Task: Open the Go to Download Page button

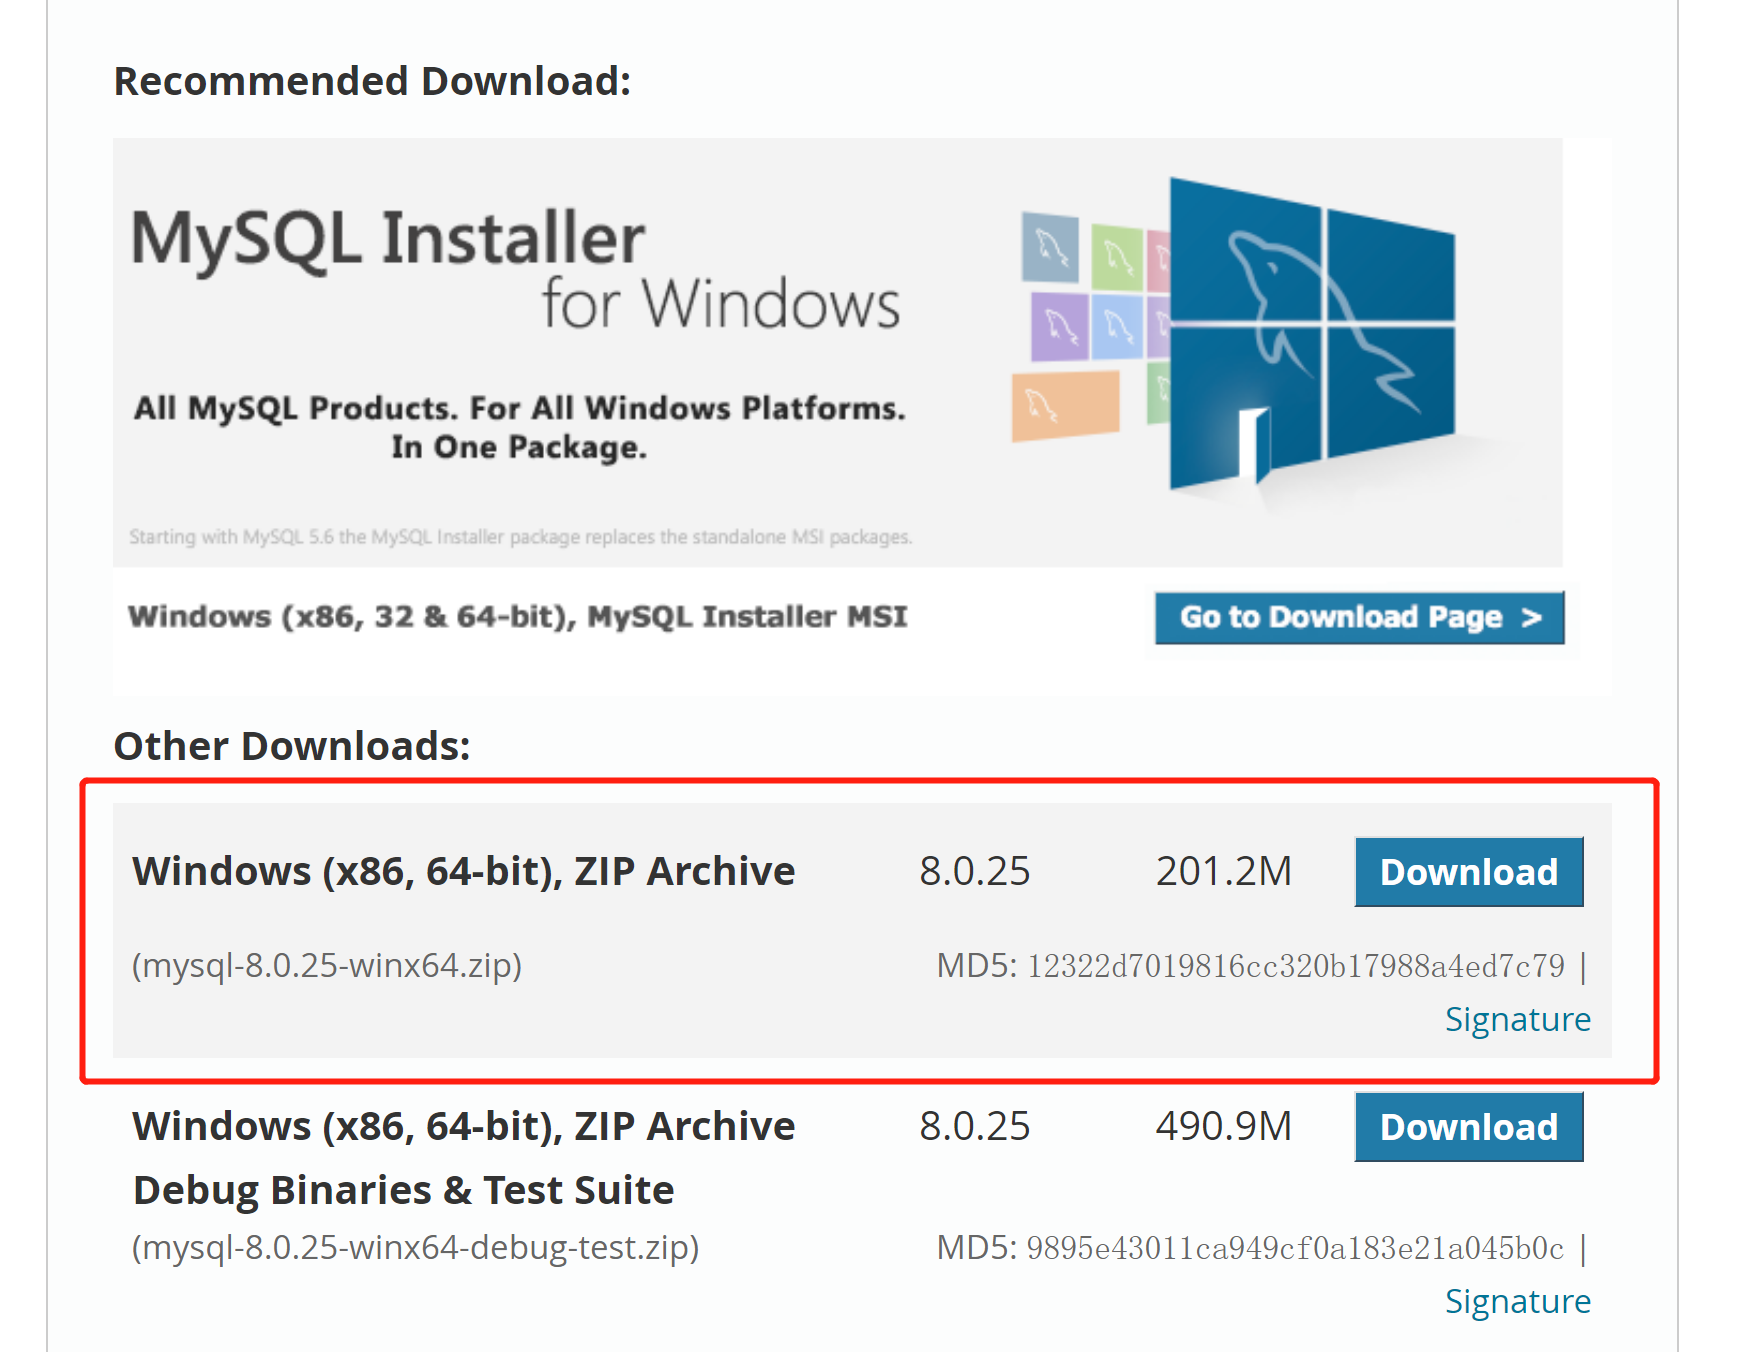Action: click(1359, 618)
